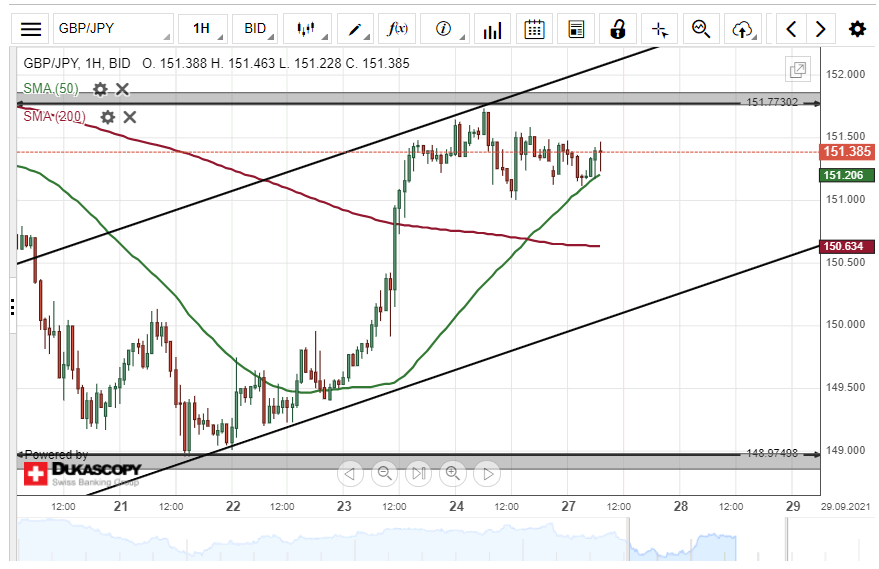Click the SMA (200) indicator label
This screenshot has height=569, width=879.
point(54,117)
